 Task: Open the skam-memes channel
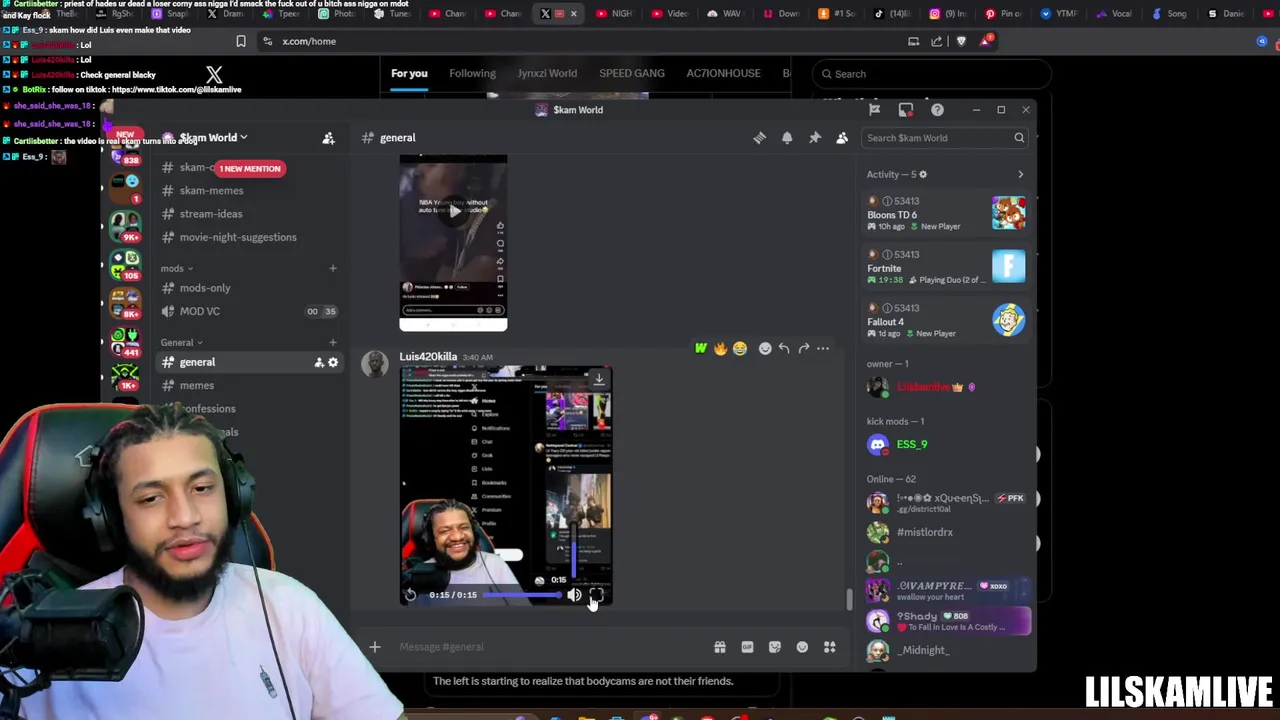coord(211,190)
